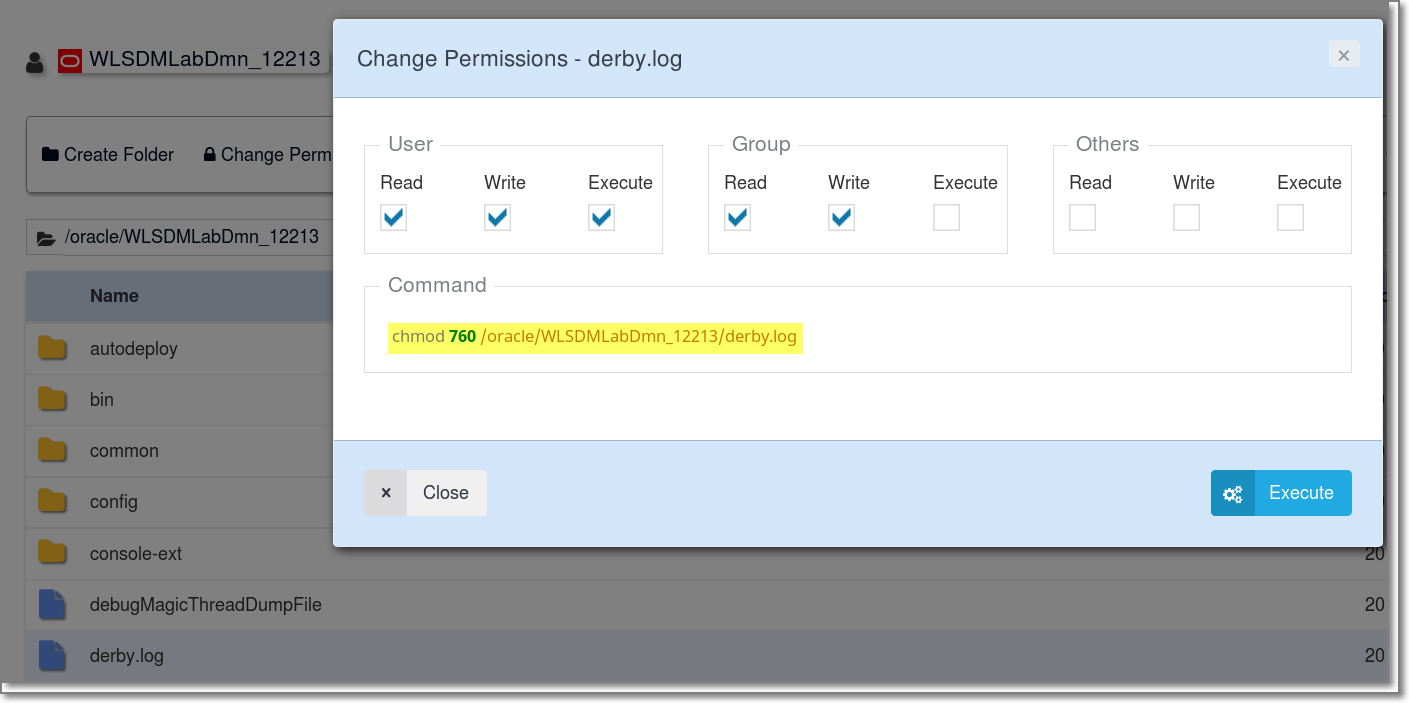This screenshot has height=703, width=1409.
Task: Open the config folder
Action: click(114, 502)
